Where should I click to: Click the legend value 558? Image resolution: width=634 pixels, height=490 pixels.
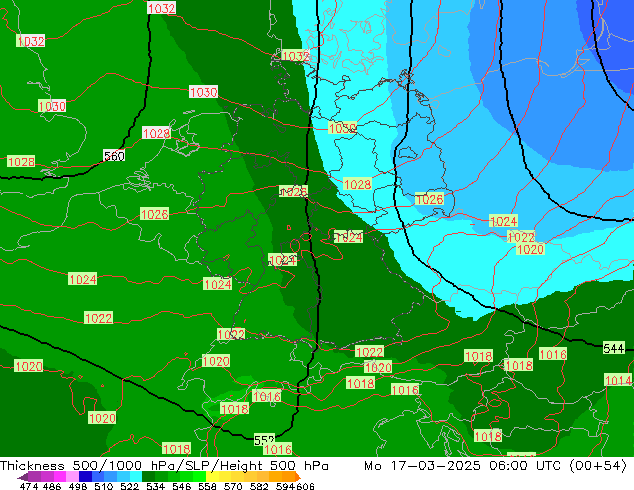tap(207, 486)
